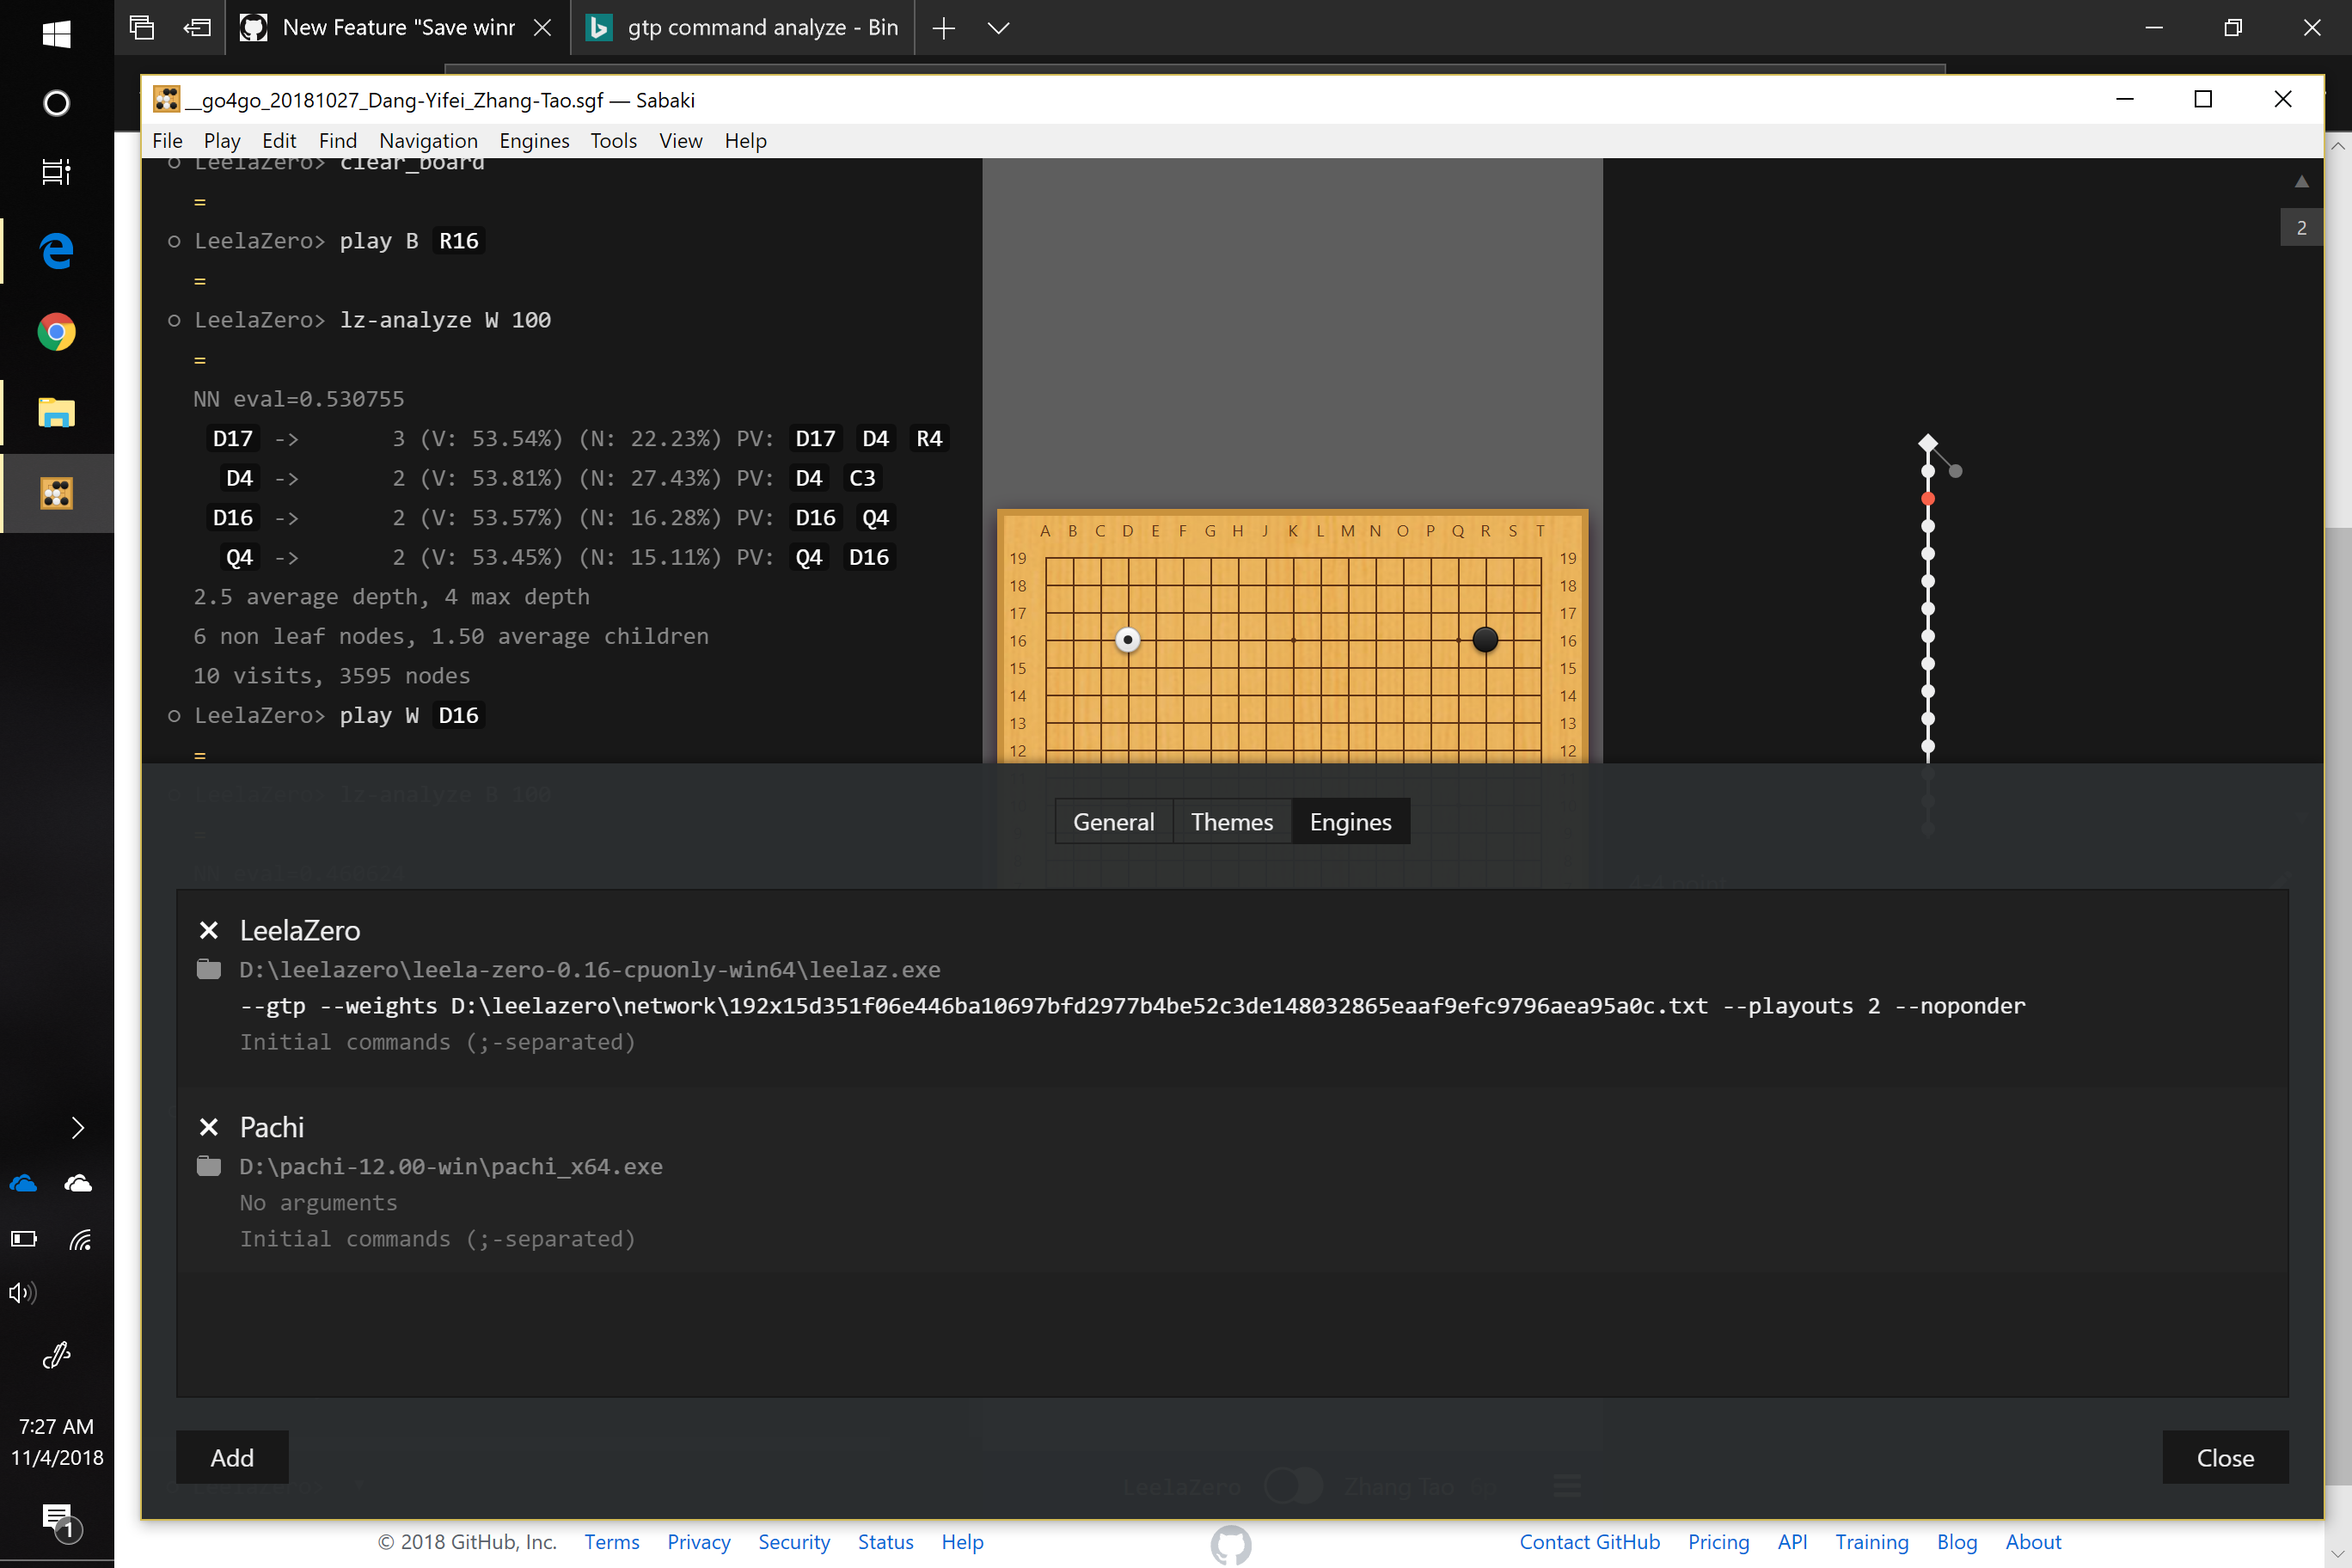Open Task View in the taskbar
The height and width of the screenshot is (1568, 2352).
pyautogui.click(x=57, y=172)
